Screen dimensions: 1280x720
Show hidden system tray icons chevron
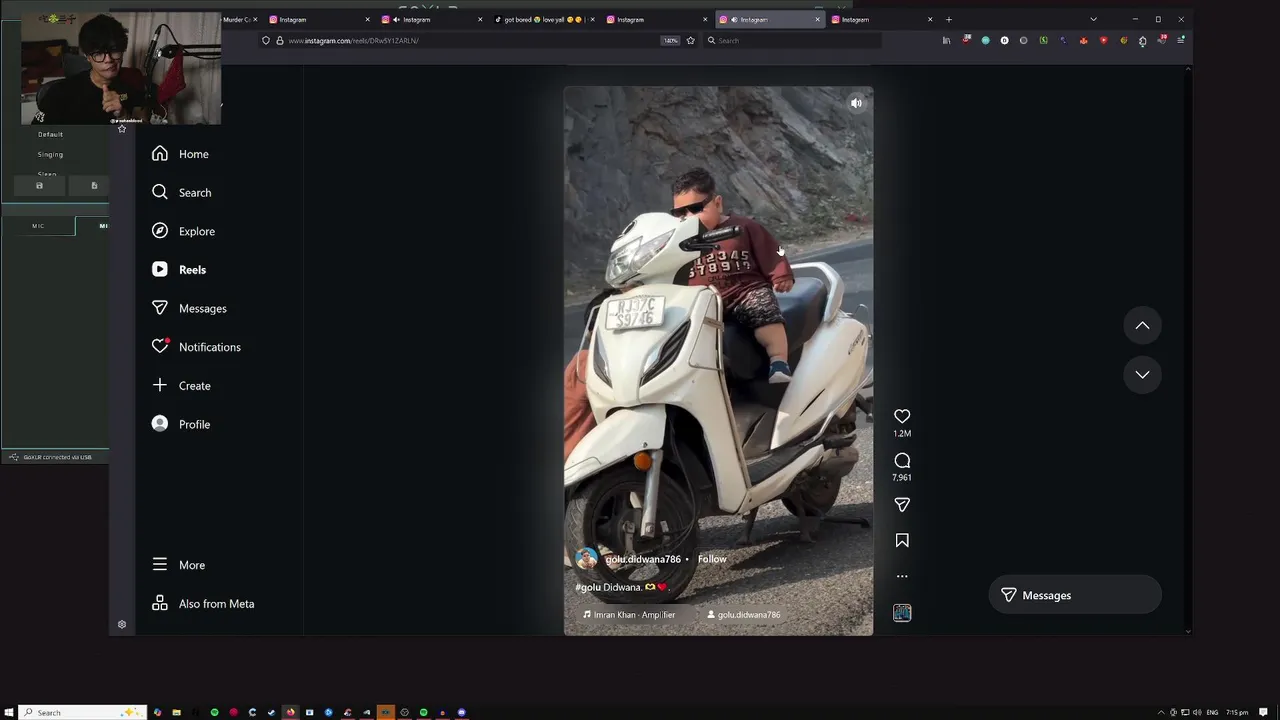pyautogui.click(x=1161, y=712)
